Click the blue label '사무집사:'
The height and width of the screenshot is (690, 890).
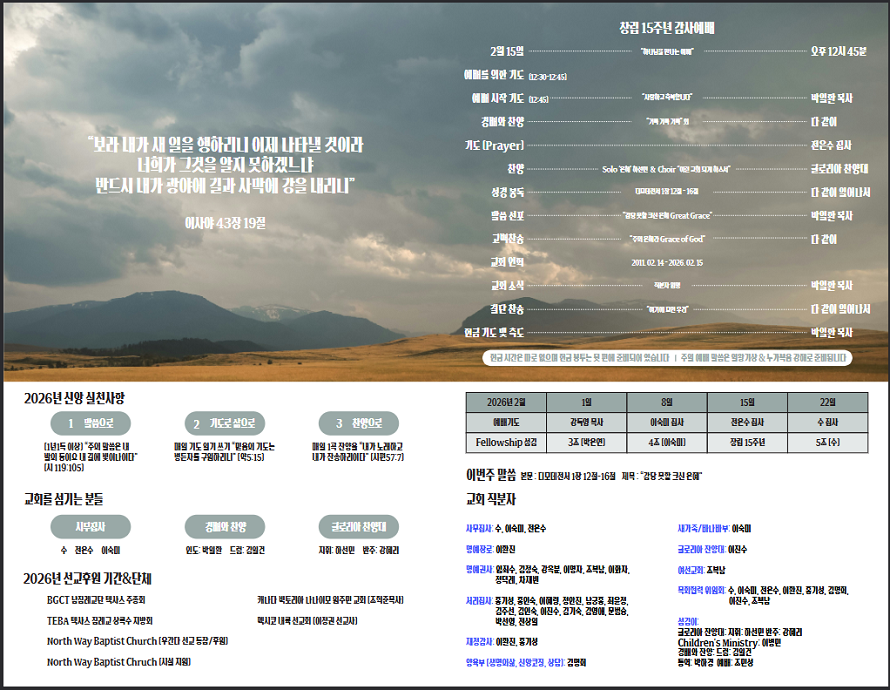click(480, 528)
